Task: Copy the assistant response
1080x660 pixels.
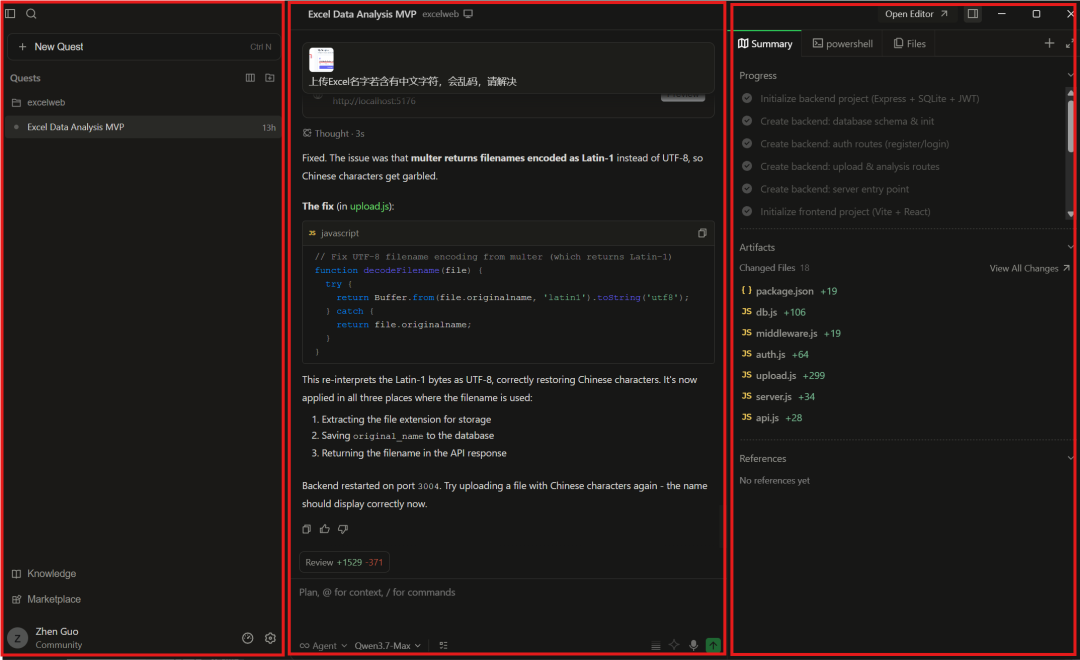Action: pyautogui.click(x=307, y=529)
